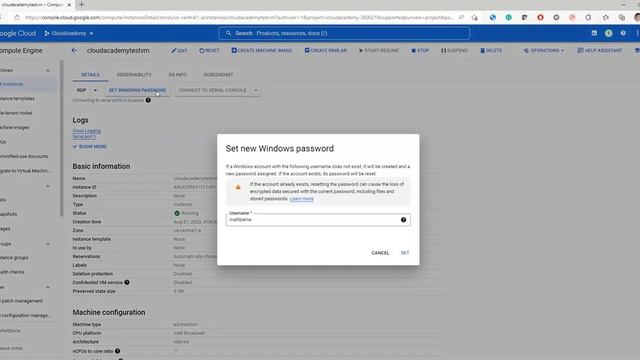The width and height of the screenshot is (640, 360).
Task: Open the Help Assistant panel
Action: (x=600, y=51)
